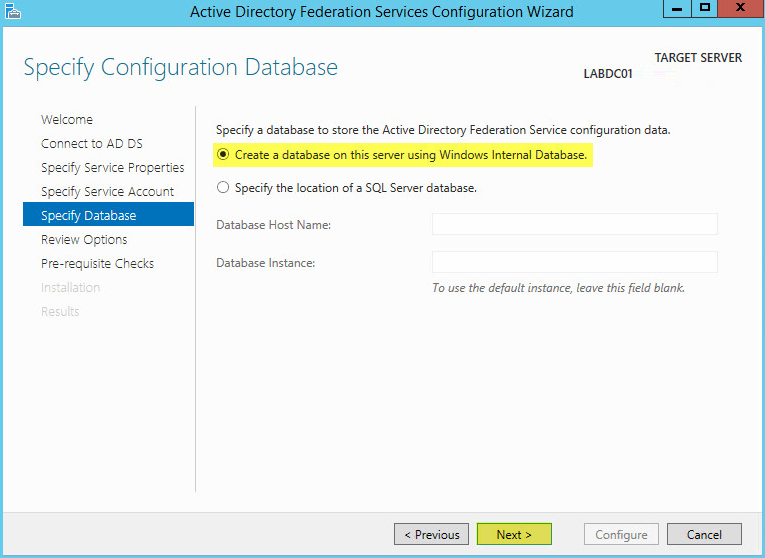Select the Specify Database step
765x558 pixels.
click(108, 214)
